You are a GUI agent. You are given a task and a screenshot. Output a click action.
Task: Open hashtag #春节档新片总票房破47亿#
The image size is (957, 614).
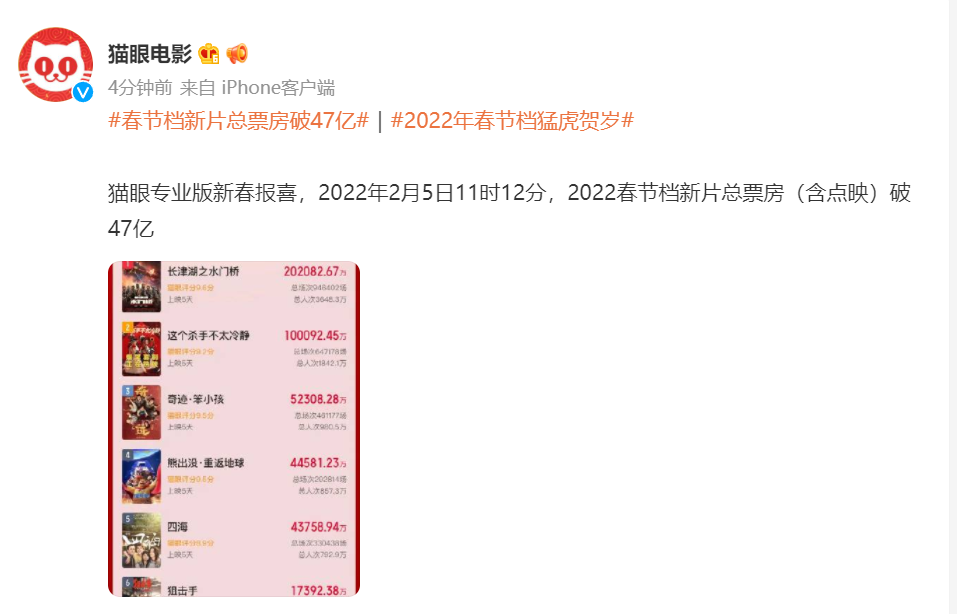coord(239,120)
